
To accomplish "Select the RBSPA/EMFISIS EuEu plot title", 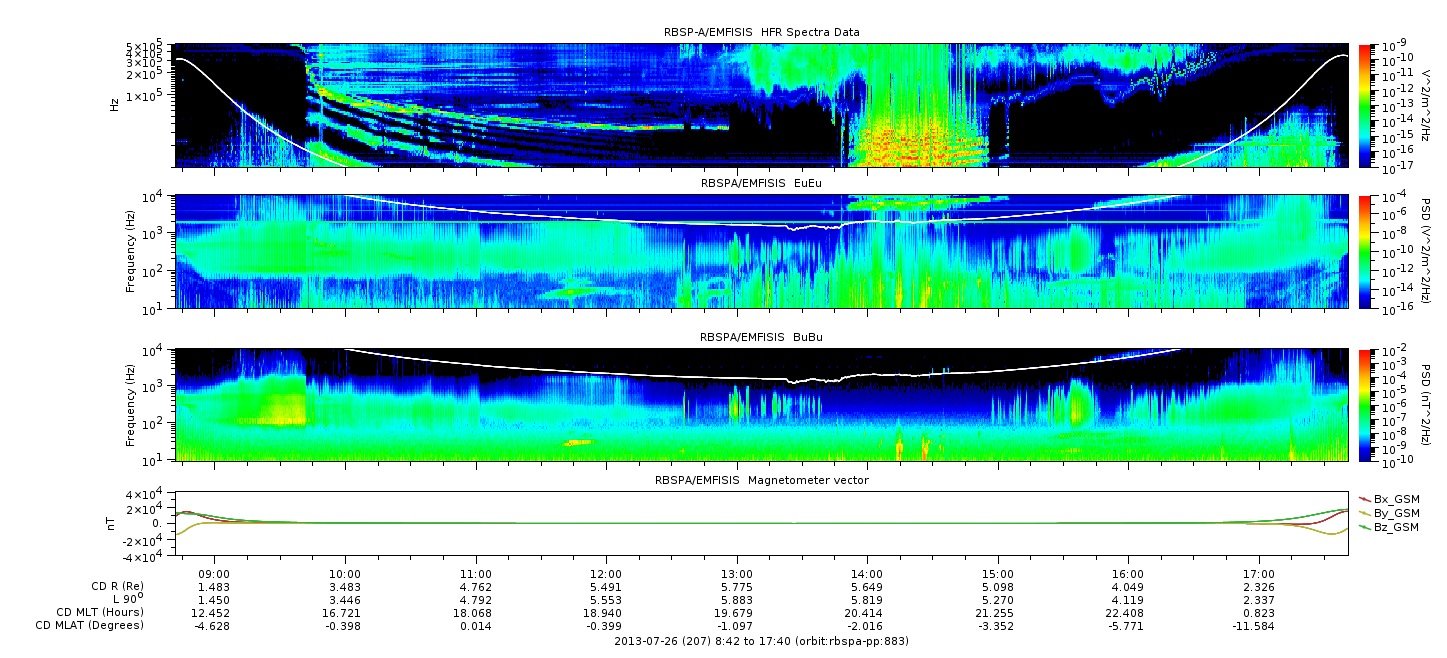I will coord(761,183).
